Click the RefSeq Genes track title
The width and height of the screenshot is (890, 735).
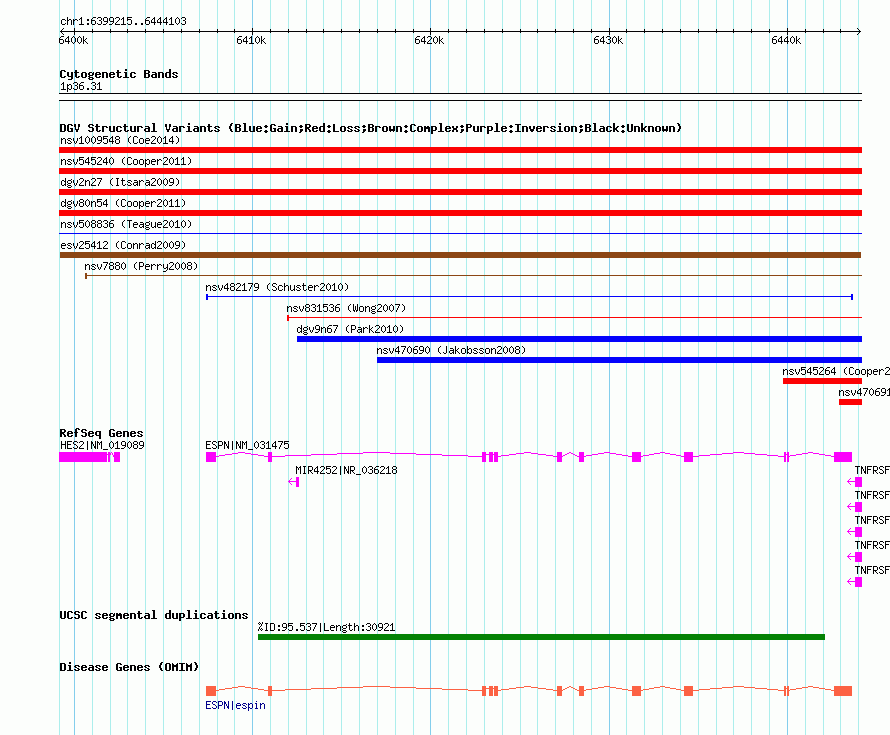click(101, 433)
